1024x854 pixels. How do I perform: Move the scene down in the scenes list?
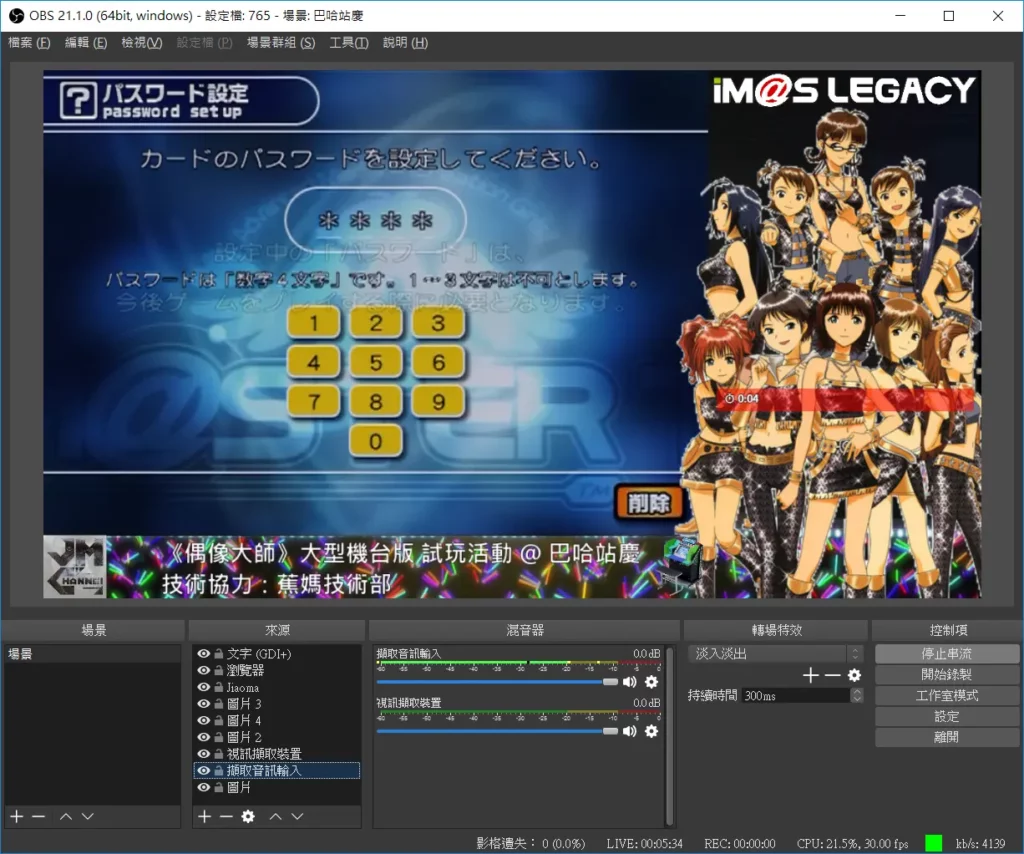88,816
